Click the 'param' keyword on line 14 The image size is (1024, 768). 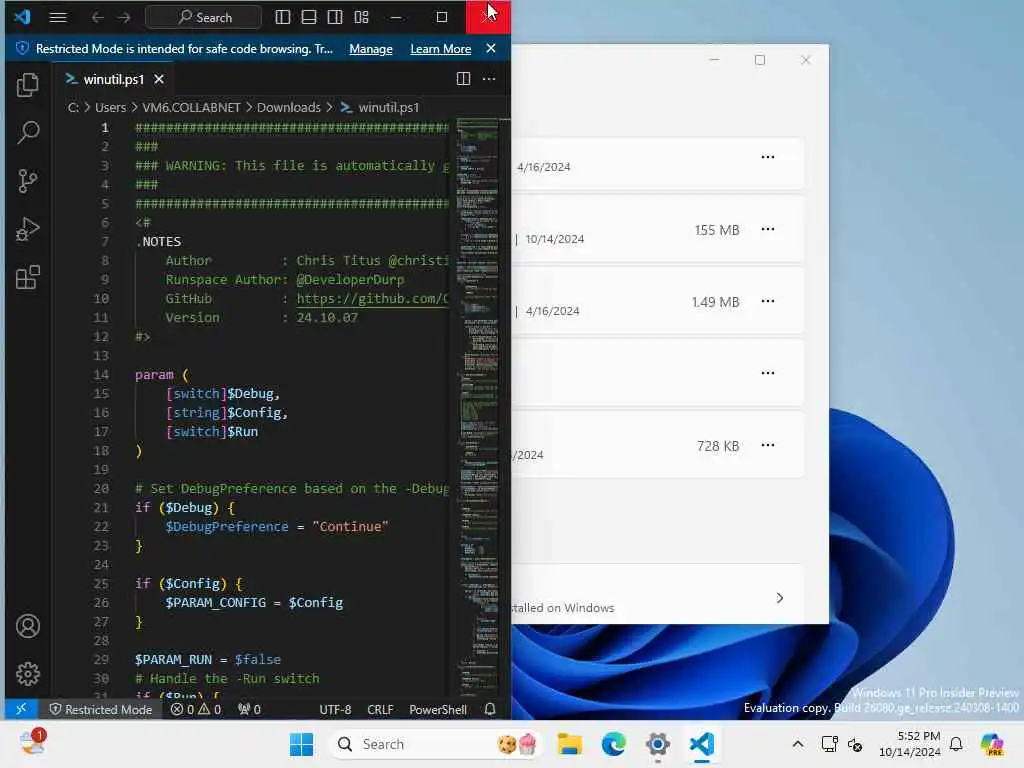[x=154, y=375]
